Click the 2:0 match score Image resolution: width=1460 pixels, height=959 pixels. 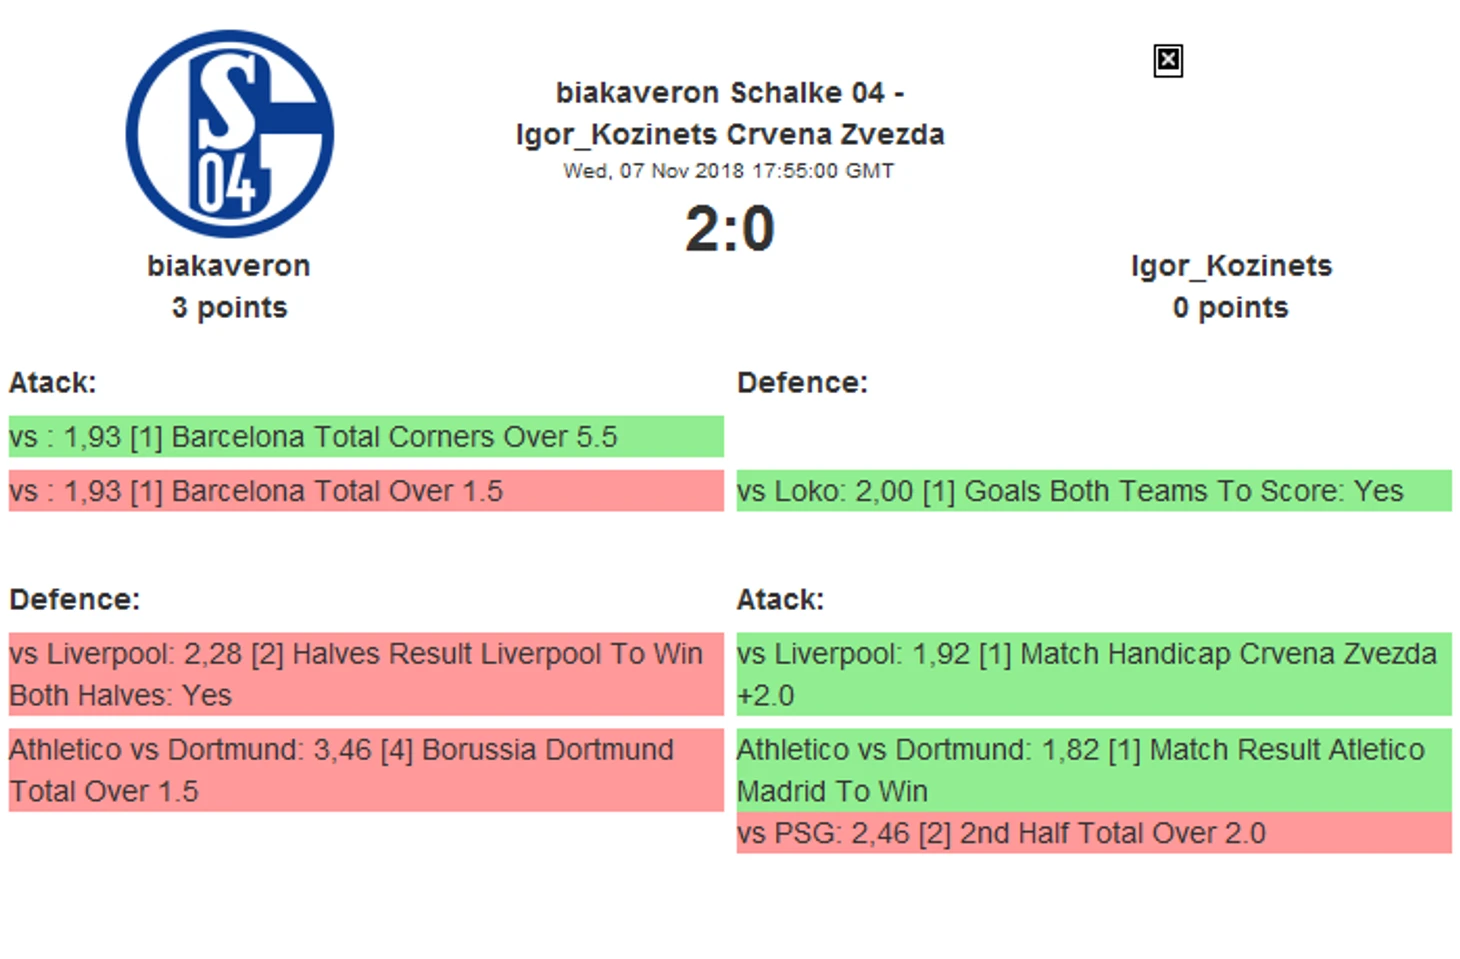[x=730, y=229]
